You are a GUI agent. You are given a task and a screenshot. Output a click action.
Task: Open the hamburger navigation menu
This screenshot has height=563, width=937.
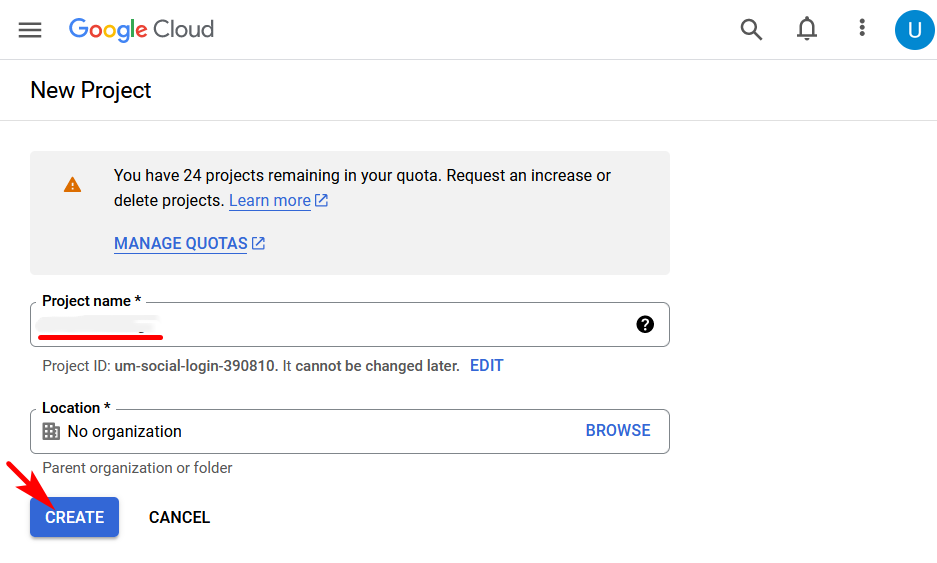tap(30, 30)
